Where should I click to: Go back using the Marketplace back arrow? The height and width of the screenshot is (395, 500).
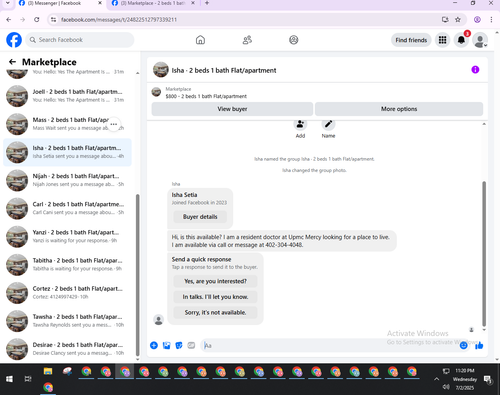[x=12, y=62]
